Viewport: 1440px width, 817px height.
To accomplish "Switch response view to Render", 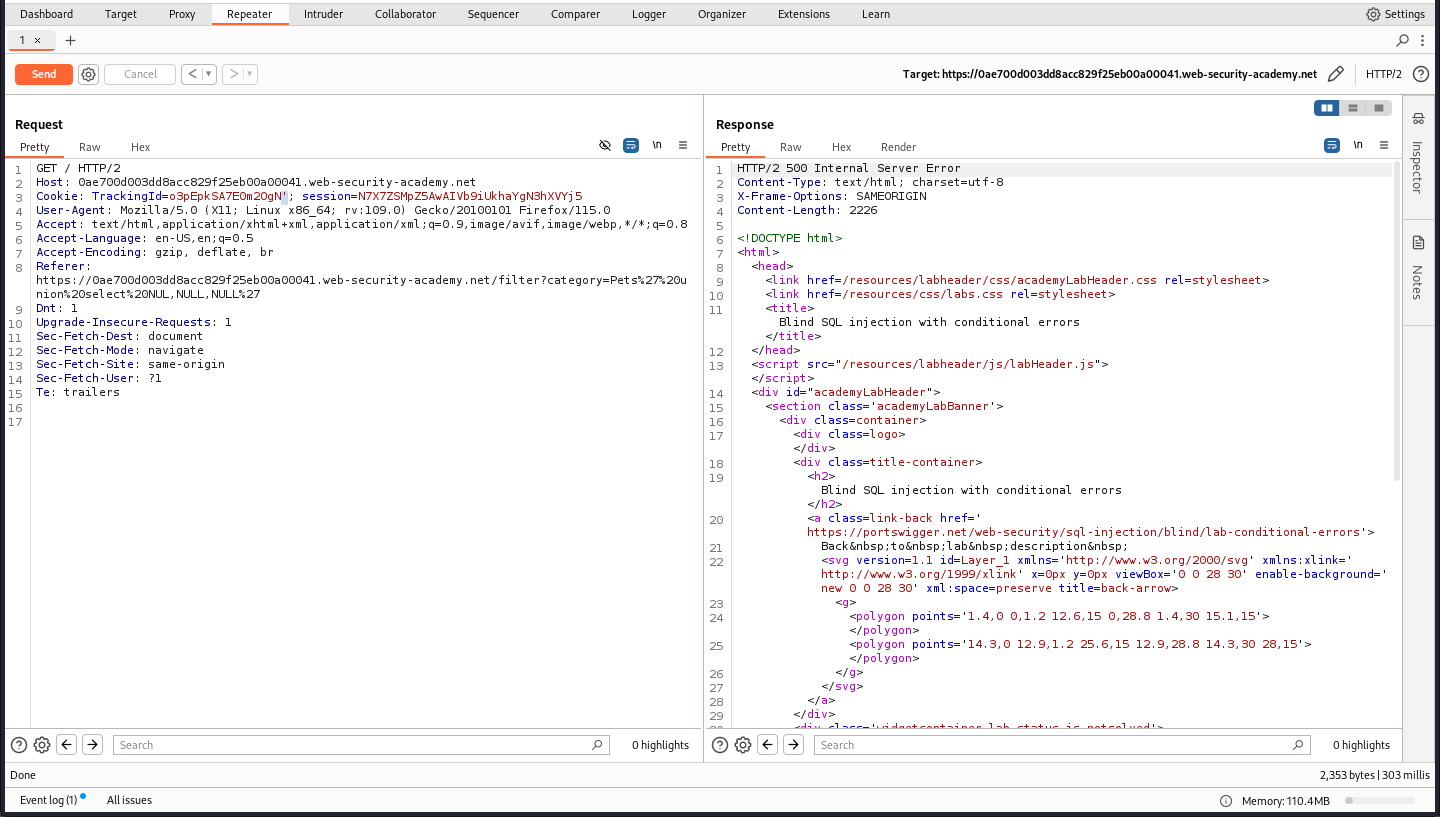I will [x=898, y=147].
